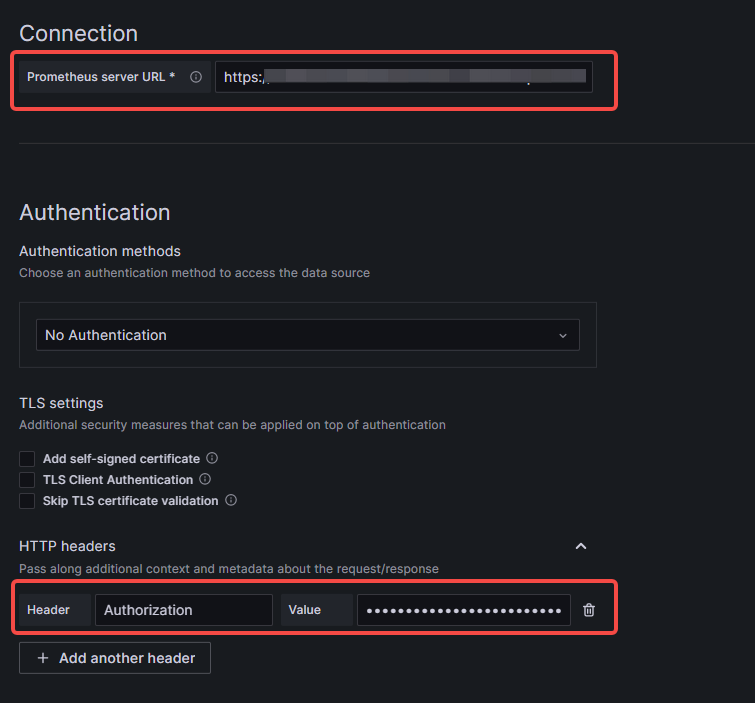Screen dimensions: 755x703
Task: Click info icon beside Prometheus server URL
Action: [x=196, y=77]
